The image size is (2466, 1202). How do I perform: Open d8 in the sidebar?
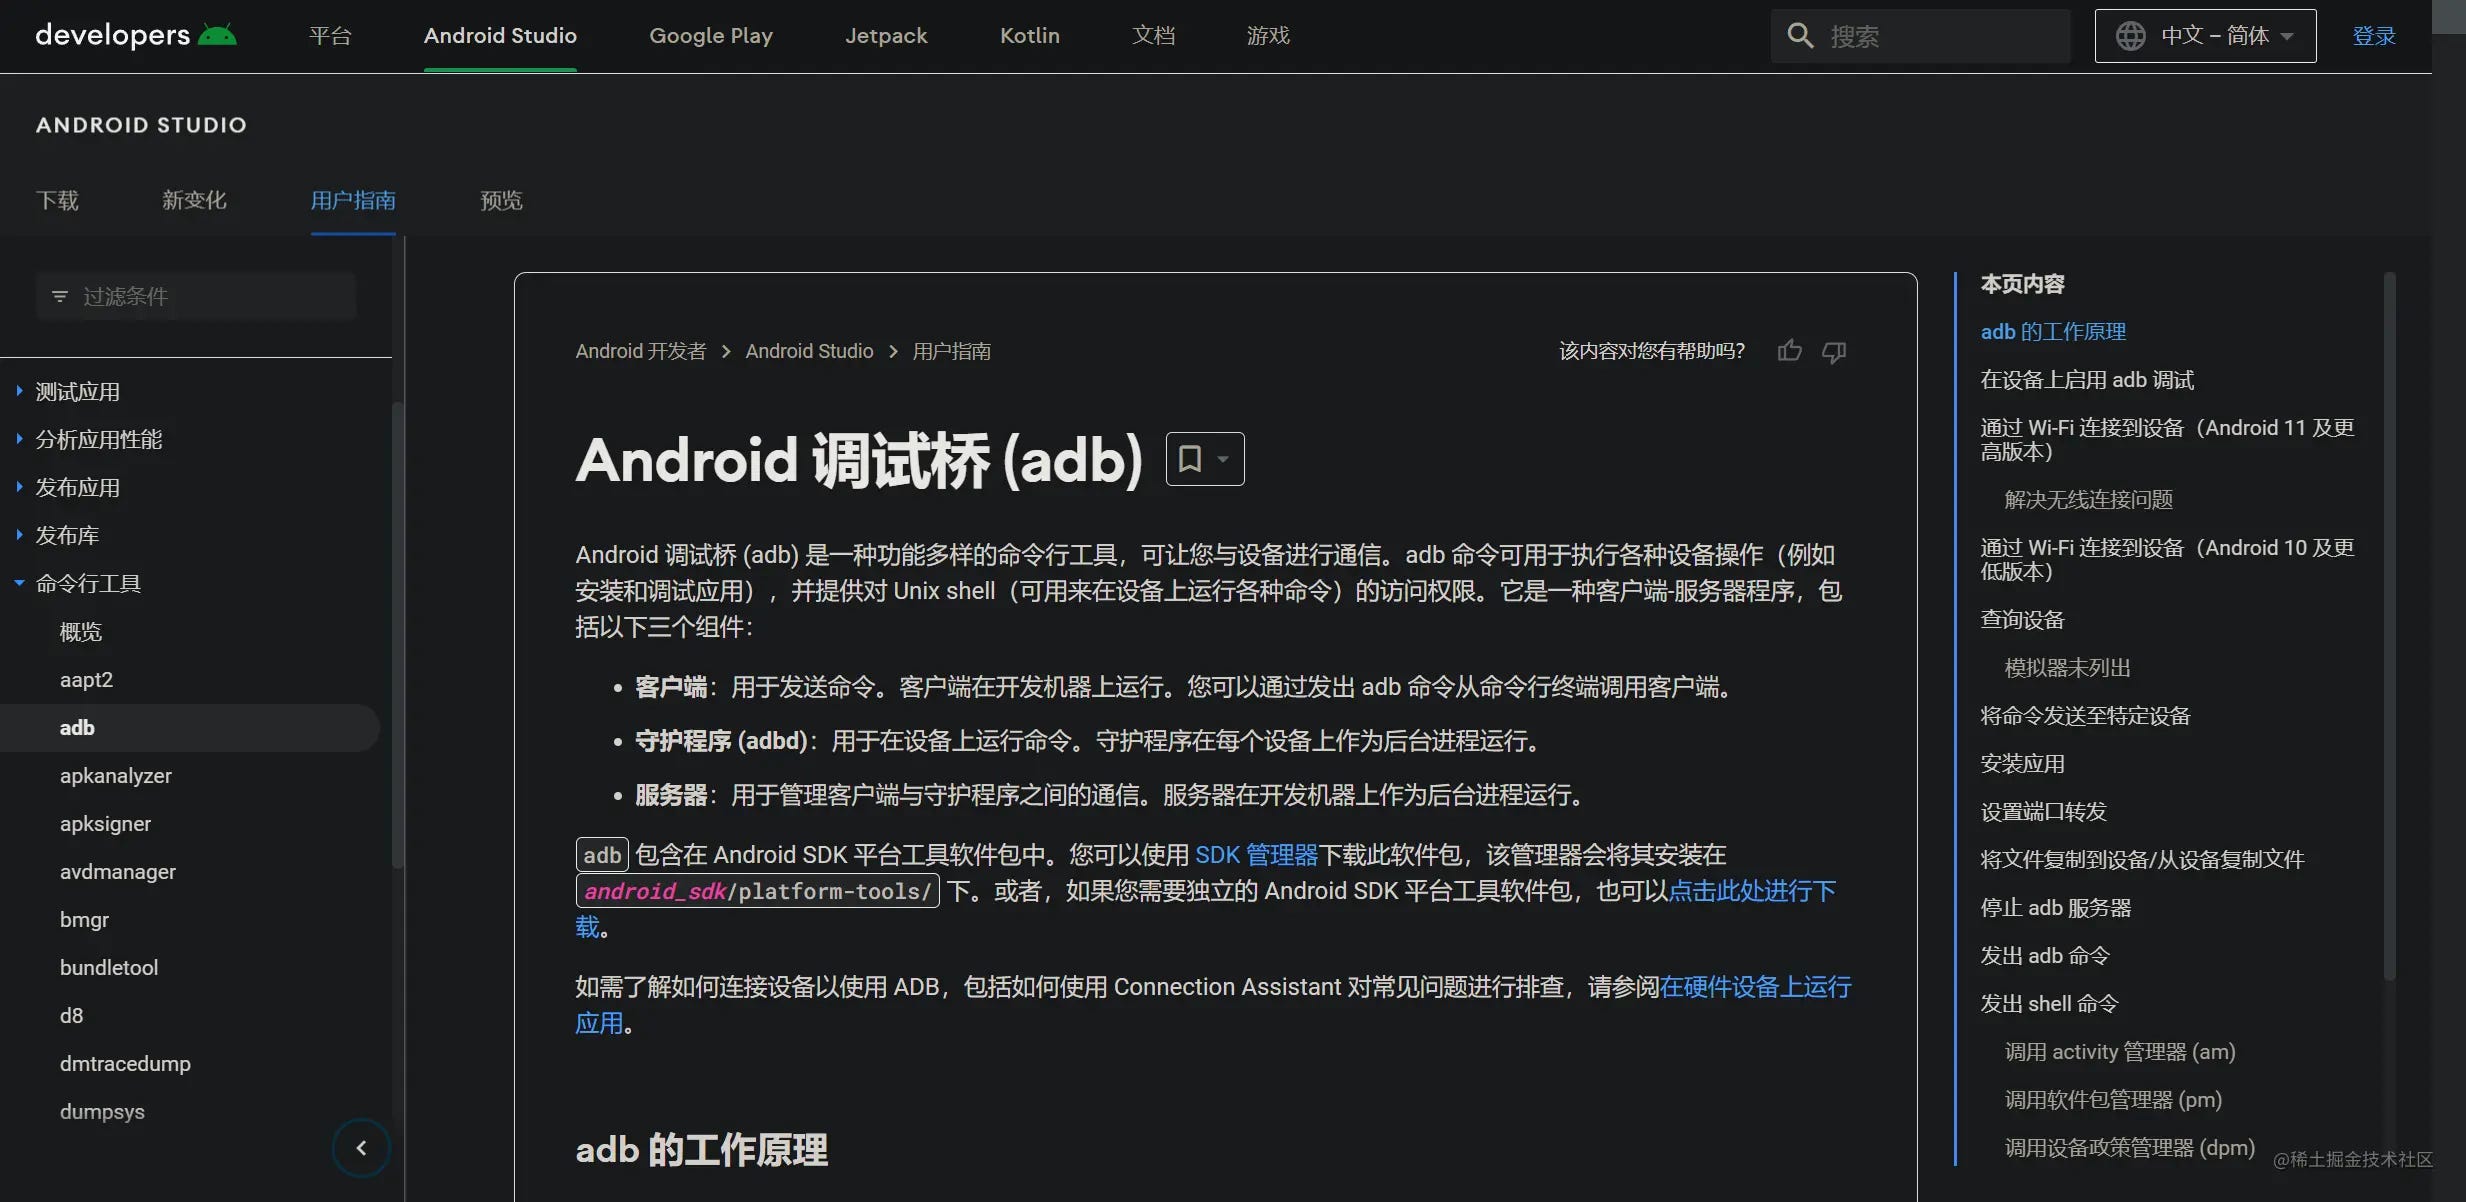[x=71, y=1015]
